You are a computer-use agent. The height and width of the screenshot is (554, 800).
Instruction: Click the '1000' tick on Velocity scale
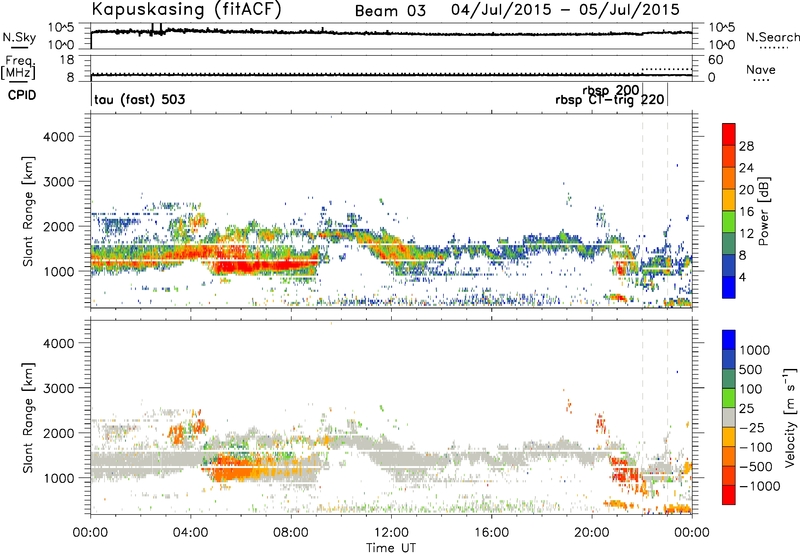754,350
